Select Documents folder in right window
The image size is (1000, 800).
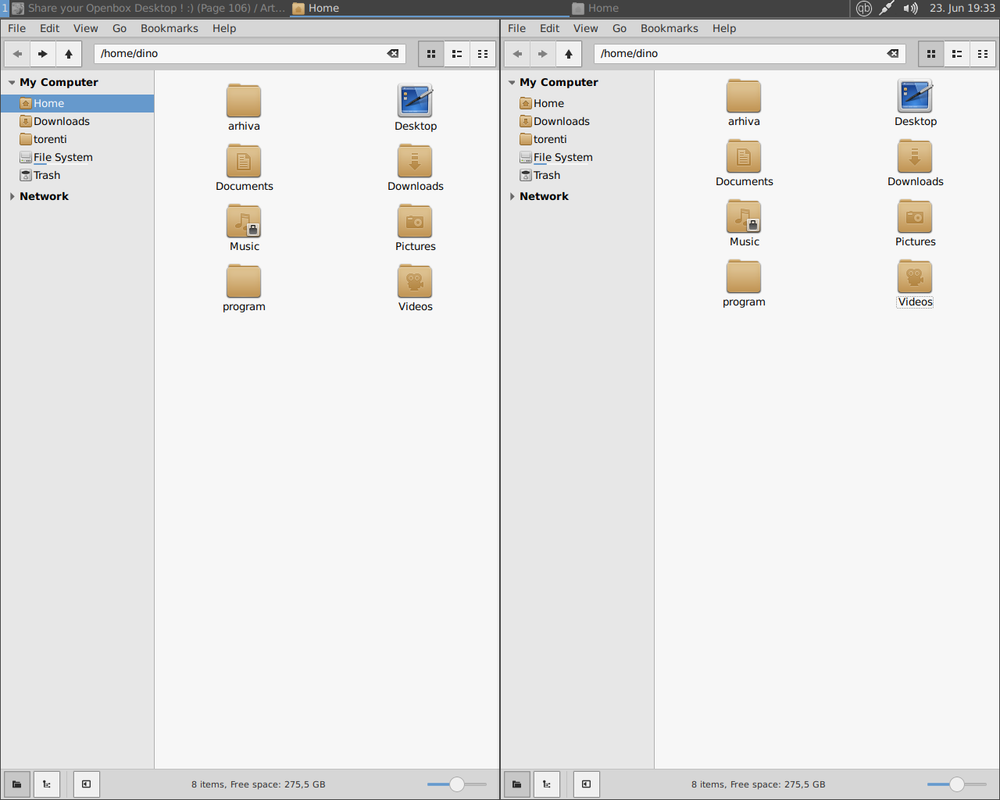(x=744, y=163)
